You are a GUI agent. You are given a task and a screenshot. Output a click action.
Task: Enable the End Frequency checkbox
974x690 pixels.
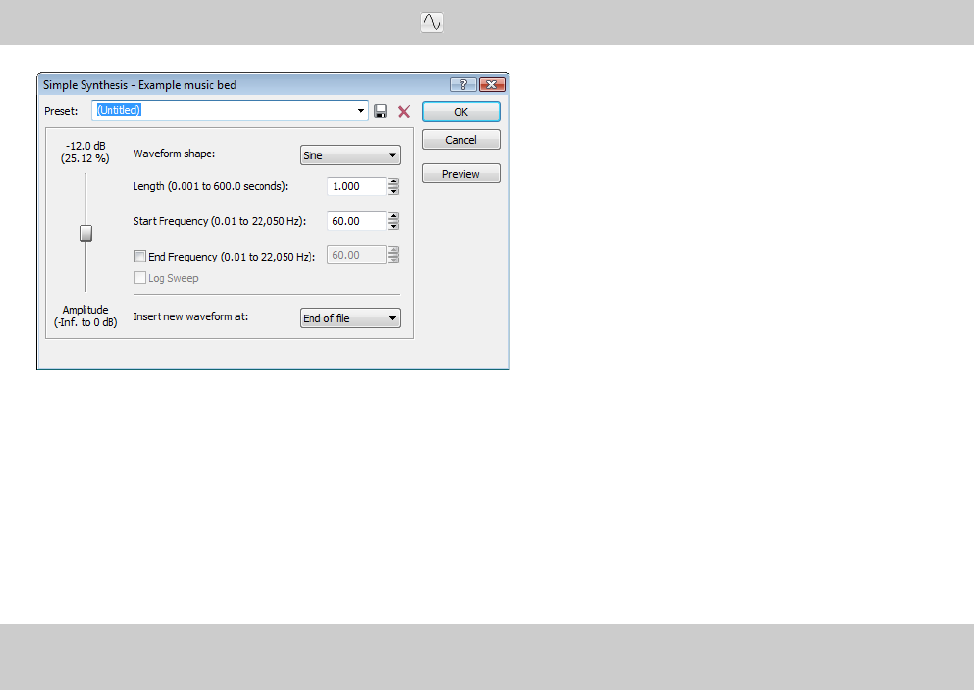click(140, 256)
